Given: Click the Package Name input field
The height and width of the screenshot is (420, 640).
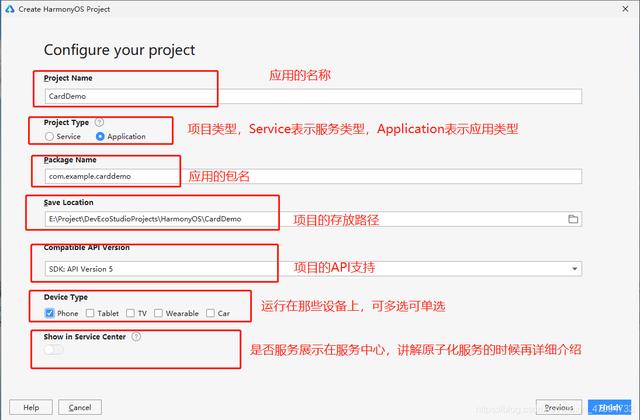Looking at the screenshot, I should tap(313, 176).
